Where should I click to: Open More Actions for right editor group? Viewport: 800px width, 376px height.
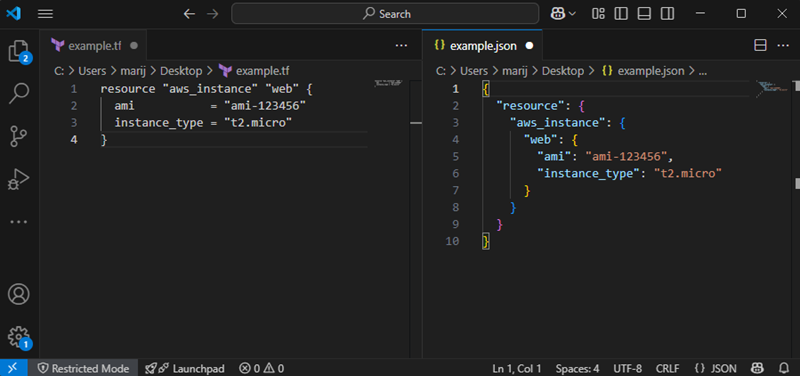[783, 45]
